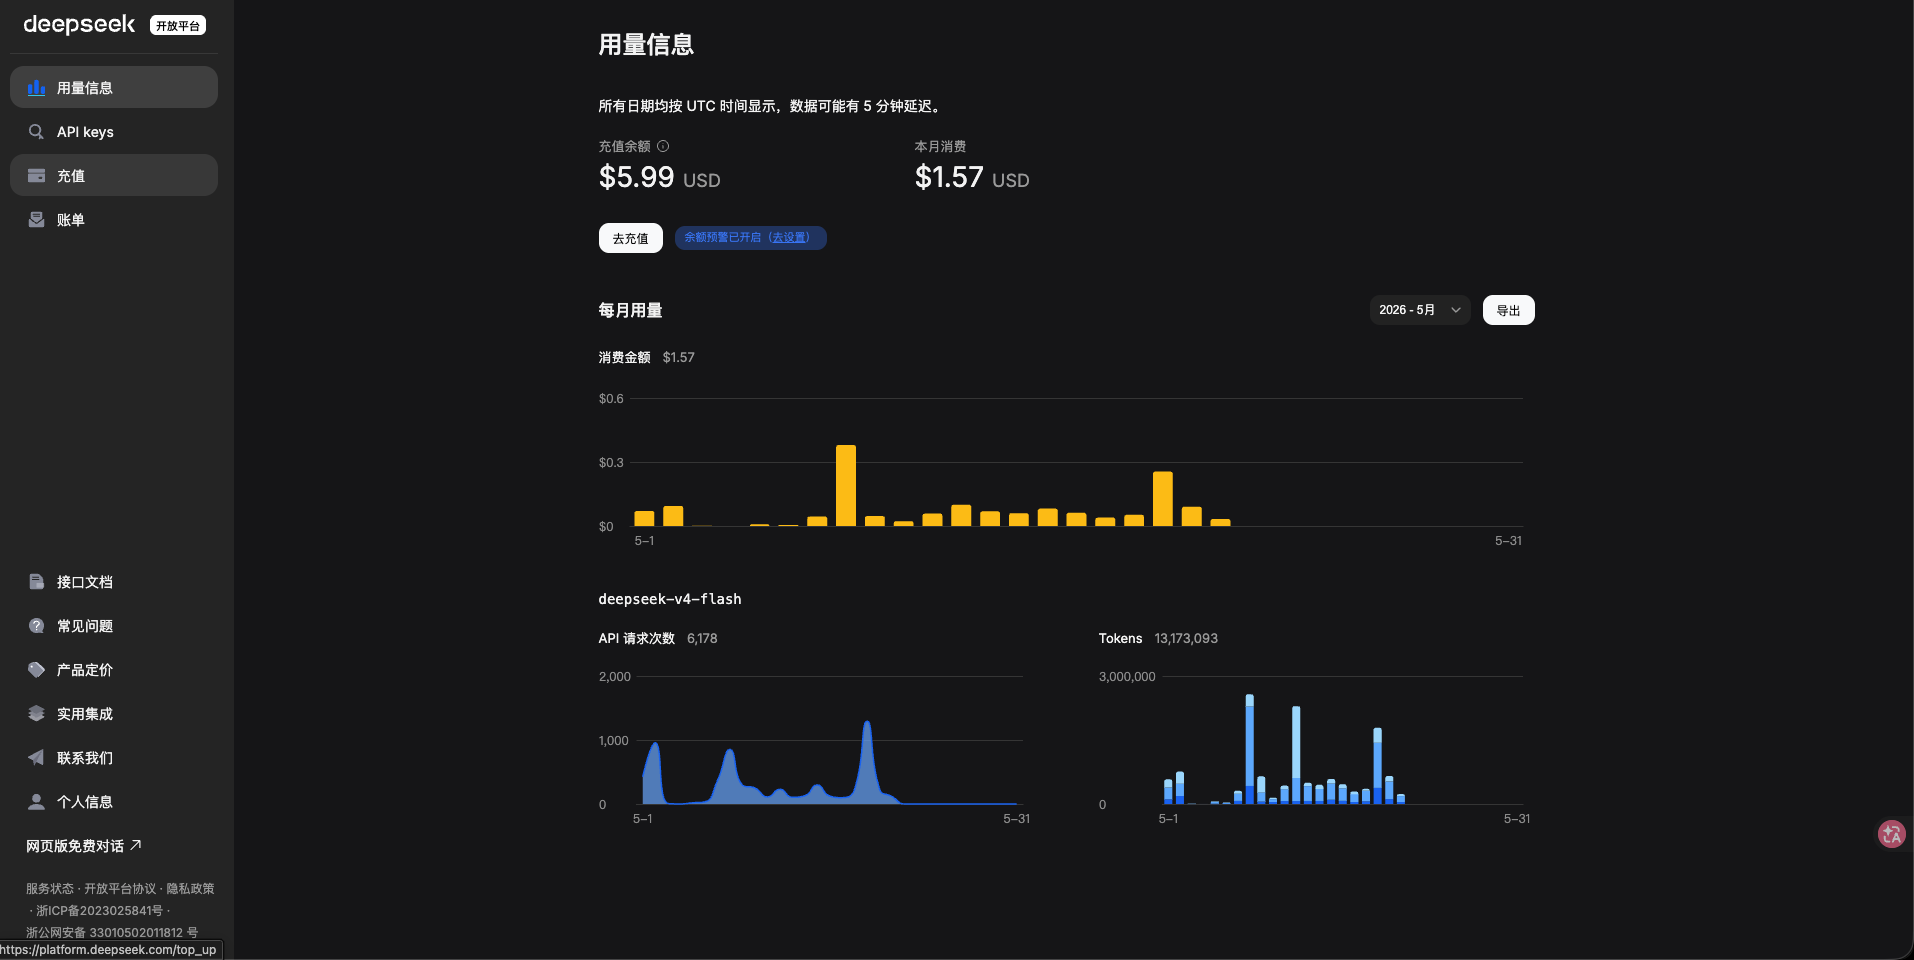Screen dimensions: 1914x960
Task: Open 个人信息 profile page
Action: pyautogui.click(x=114, y=802)
